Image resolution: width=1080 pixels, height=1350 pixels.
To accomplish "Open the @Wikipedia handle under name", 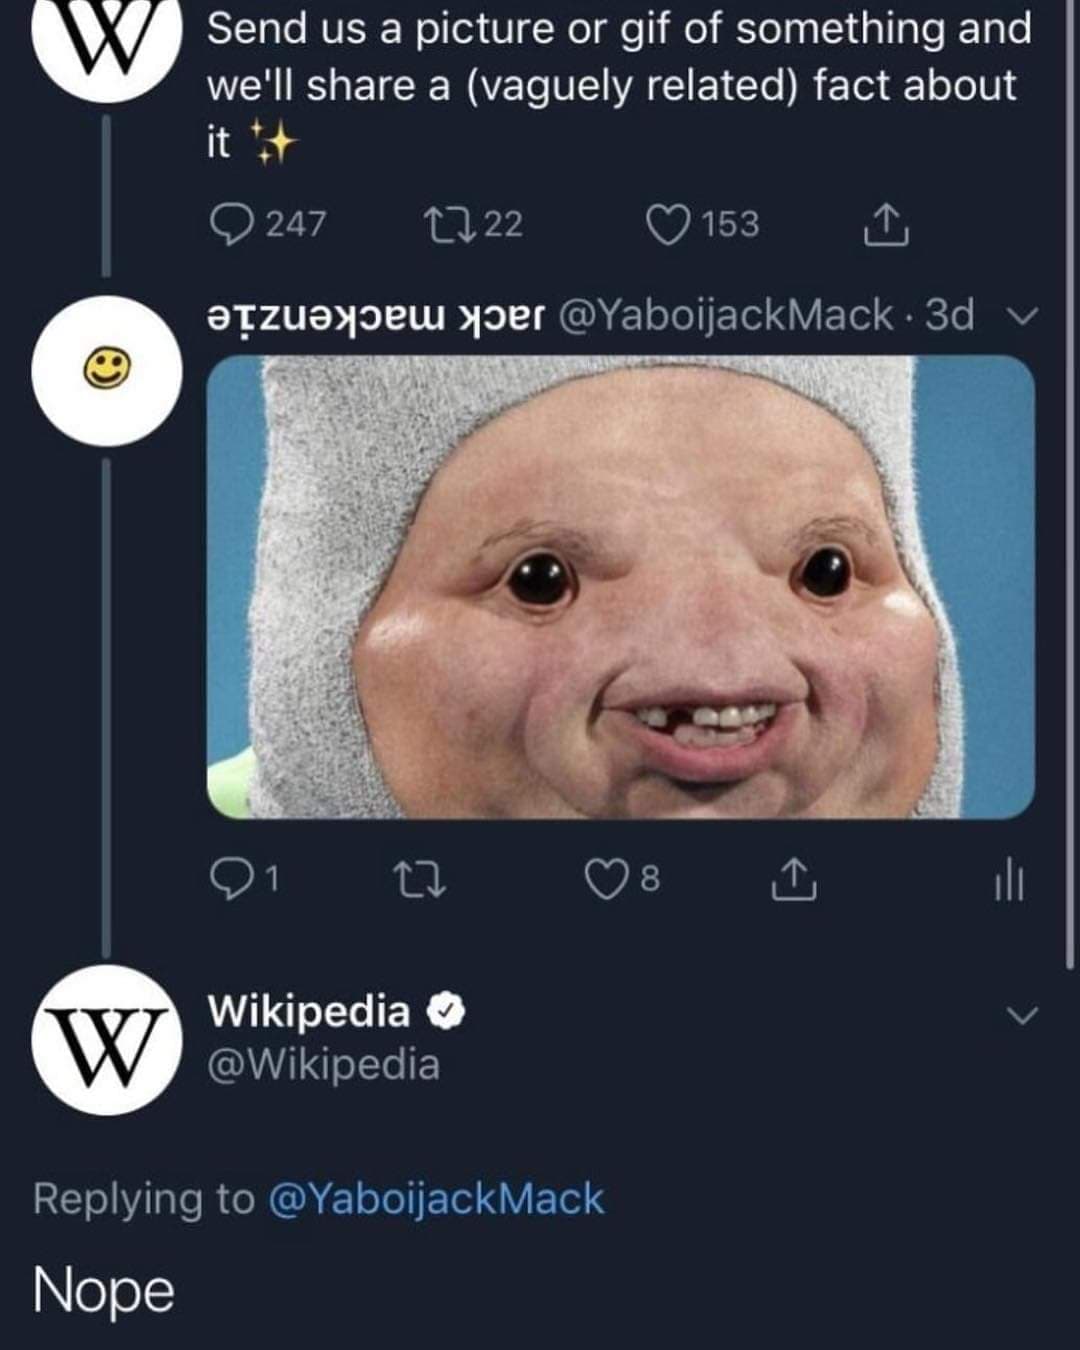I will 323,1064.
